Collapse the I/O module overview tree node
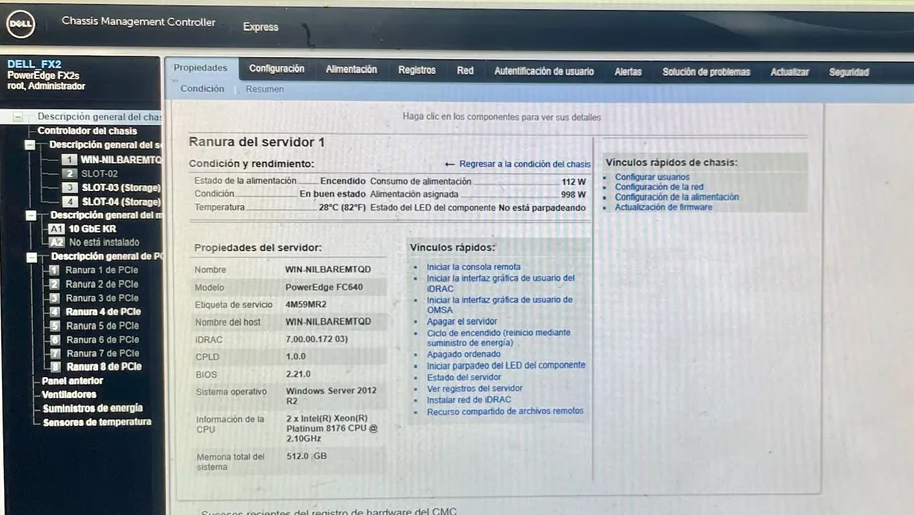 tap(31, 215)
